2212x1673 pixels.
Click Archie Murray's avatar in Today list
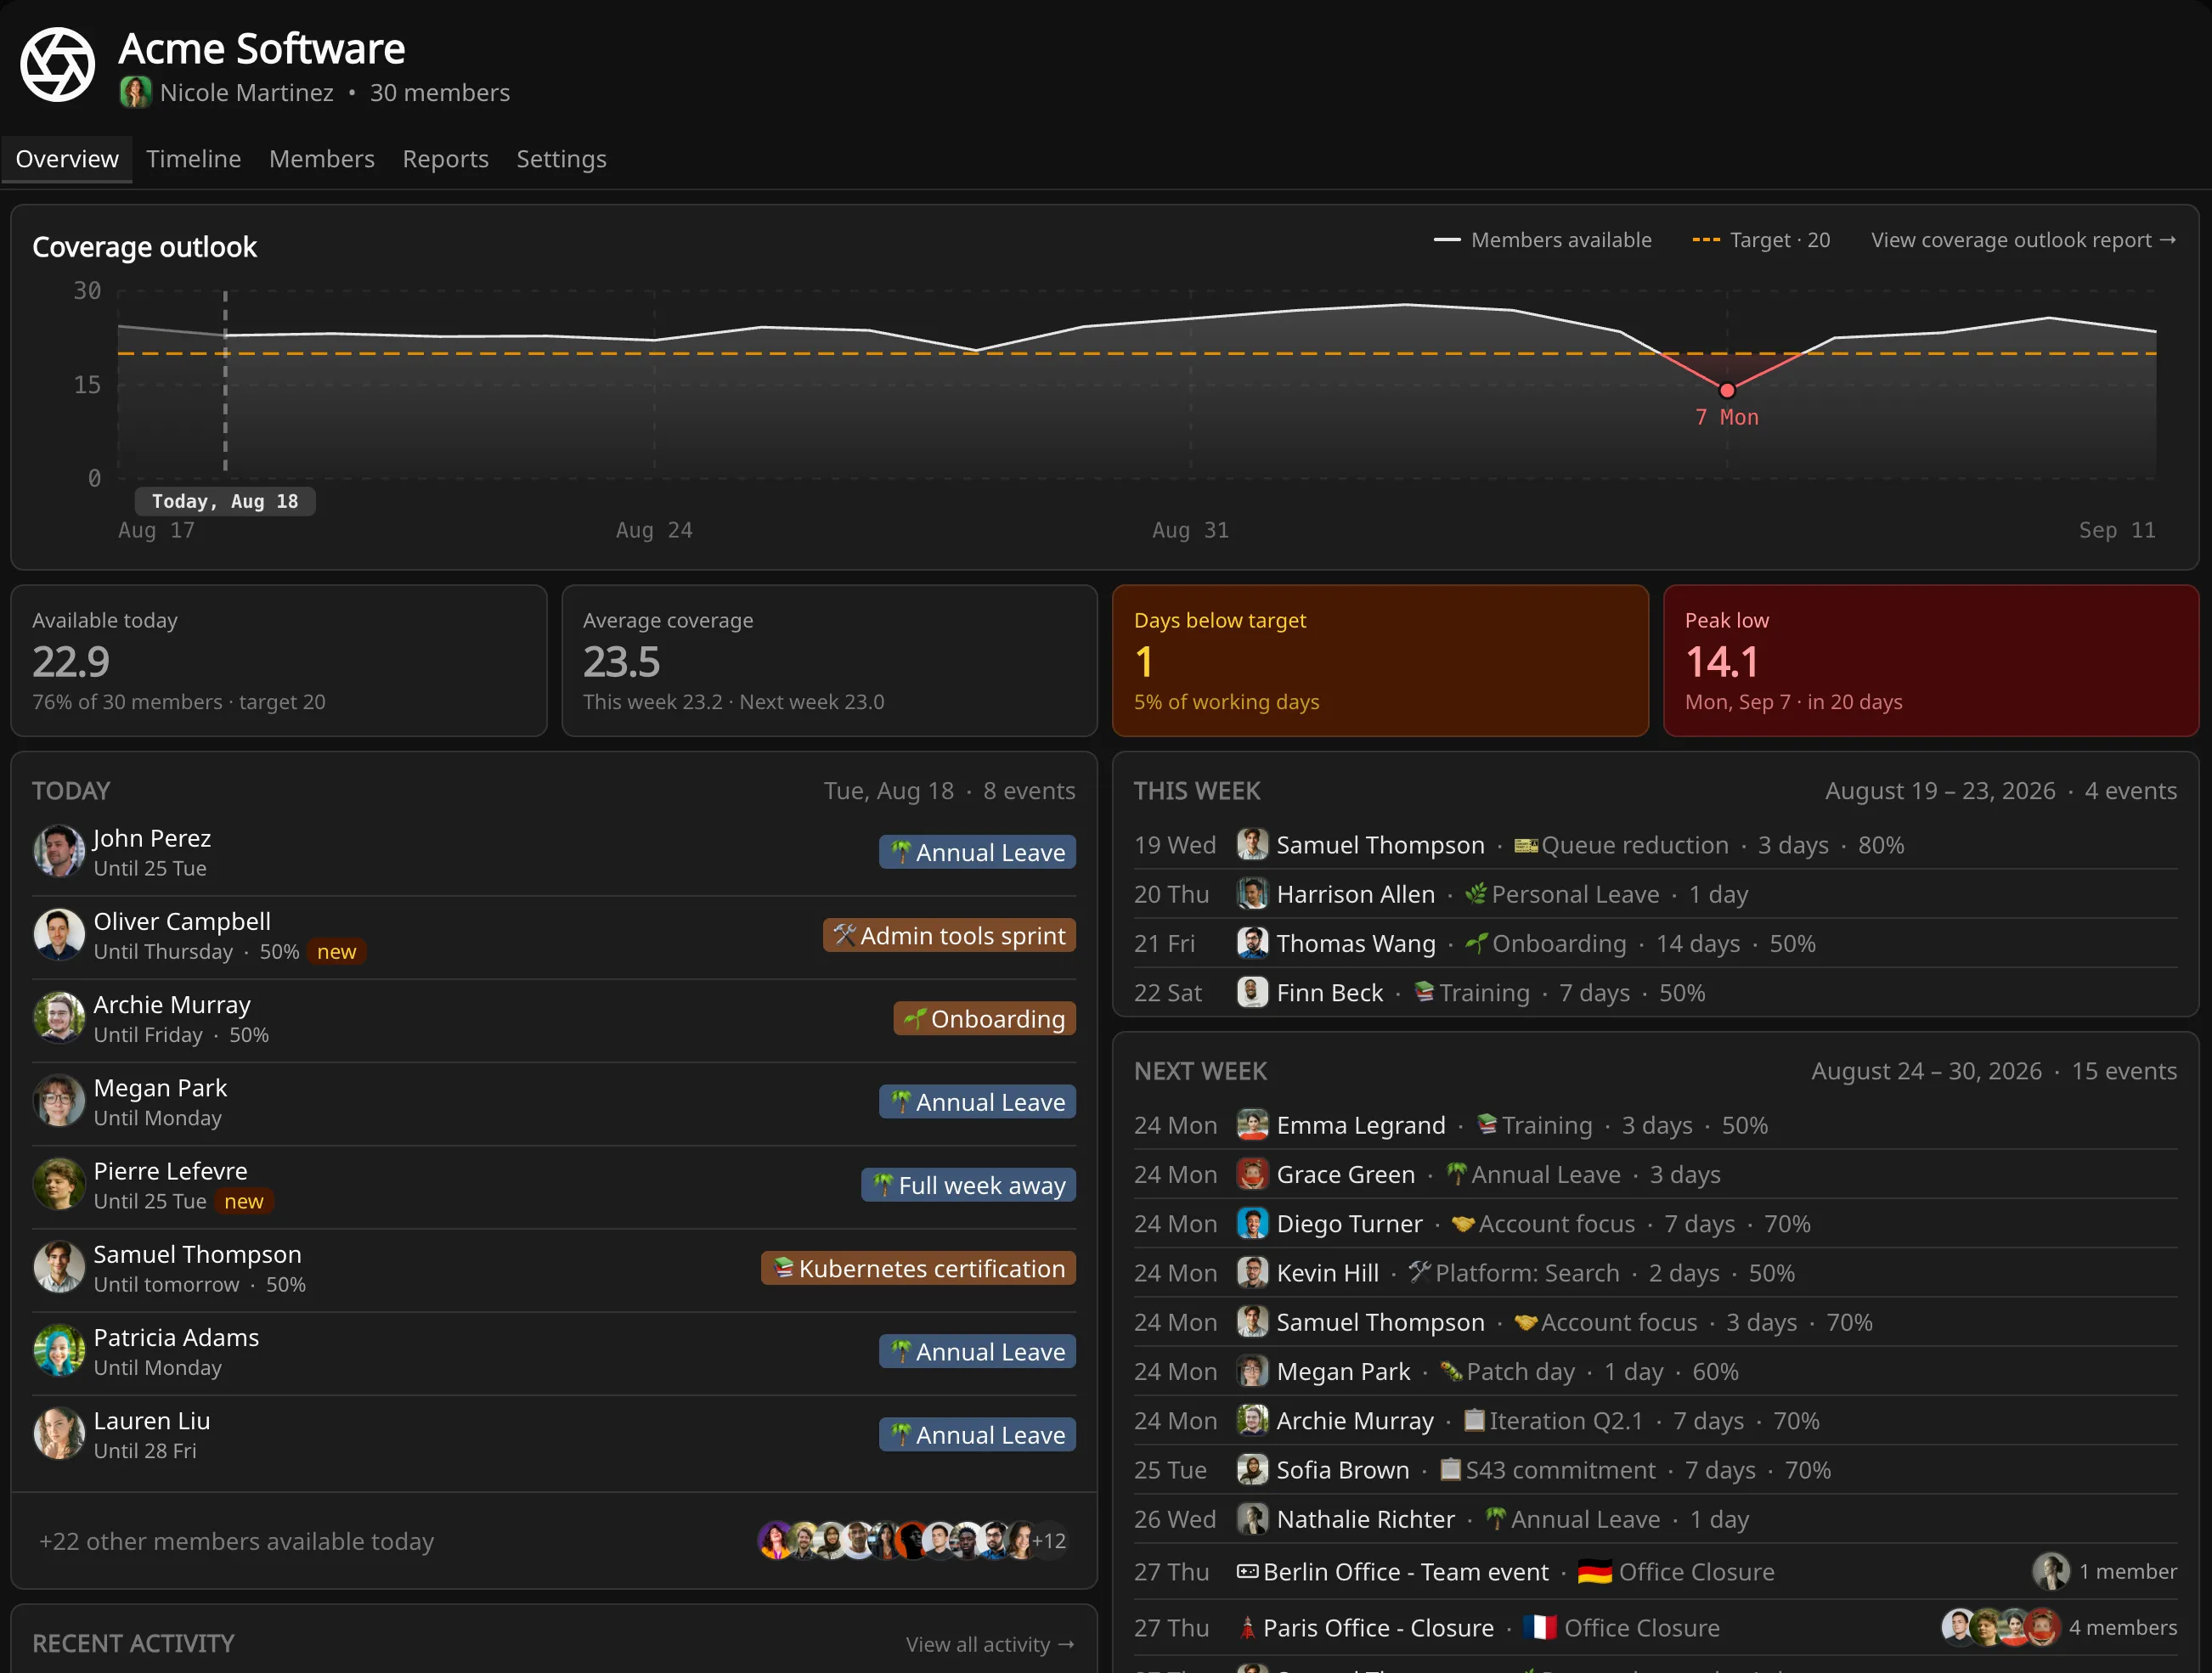tap(59, 1018)
